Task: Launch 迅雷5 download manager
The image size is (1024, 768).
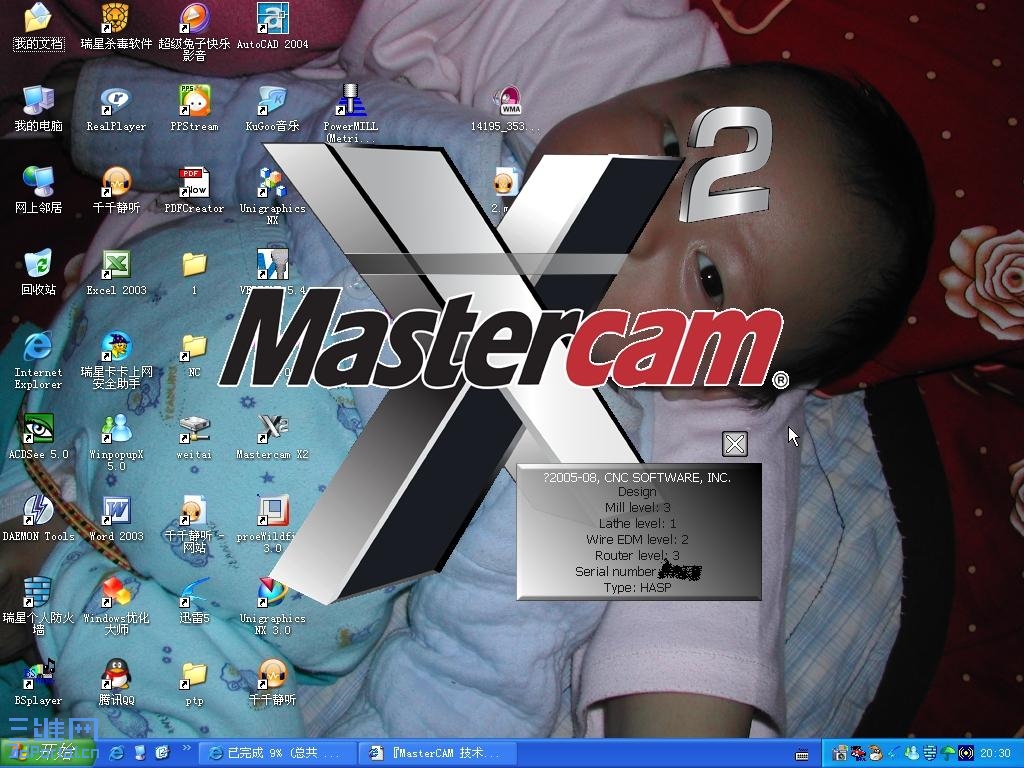Action: pos(194,601)
